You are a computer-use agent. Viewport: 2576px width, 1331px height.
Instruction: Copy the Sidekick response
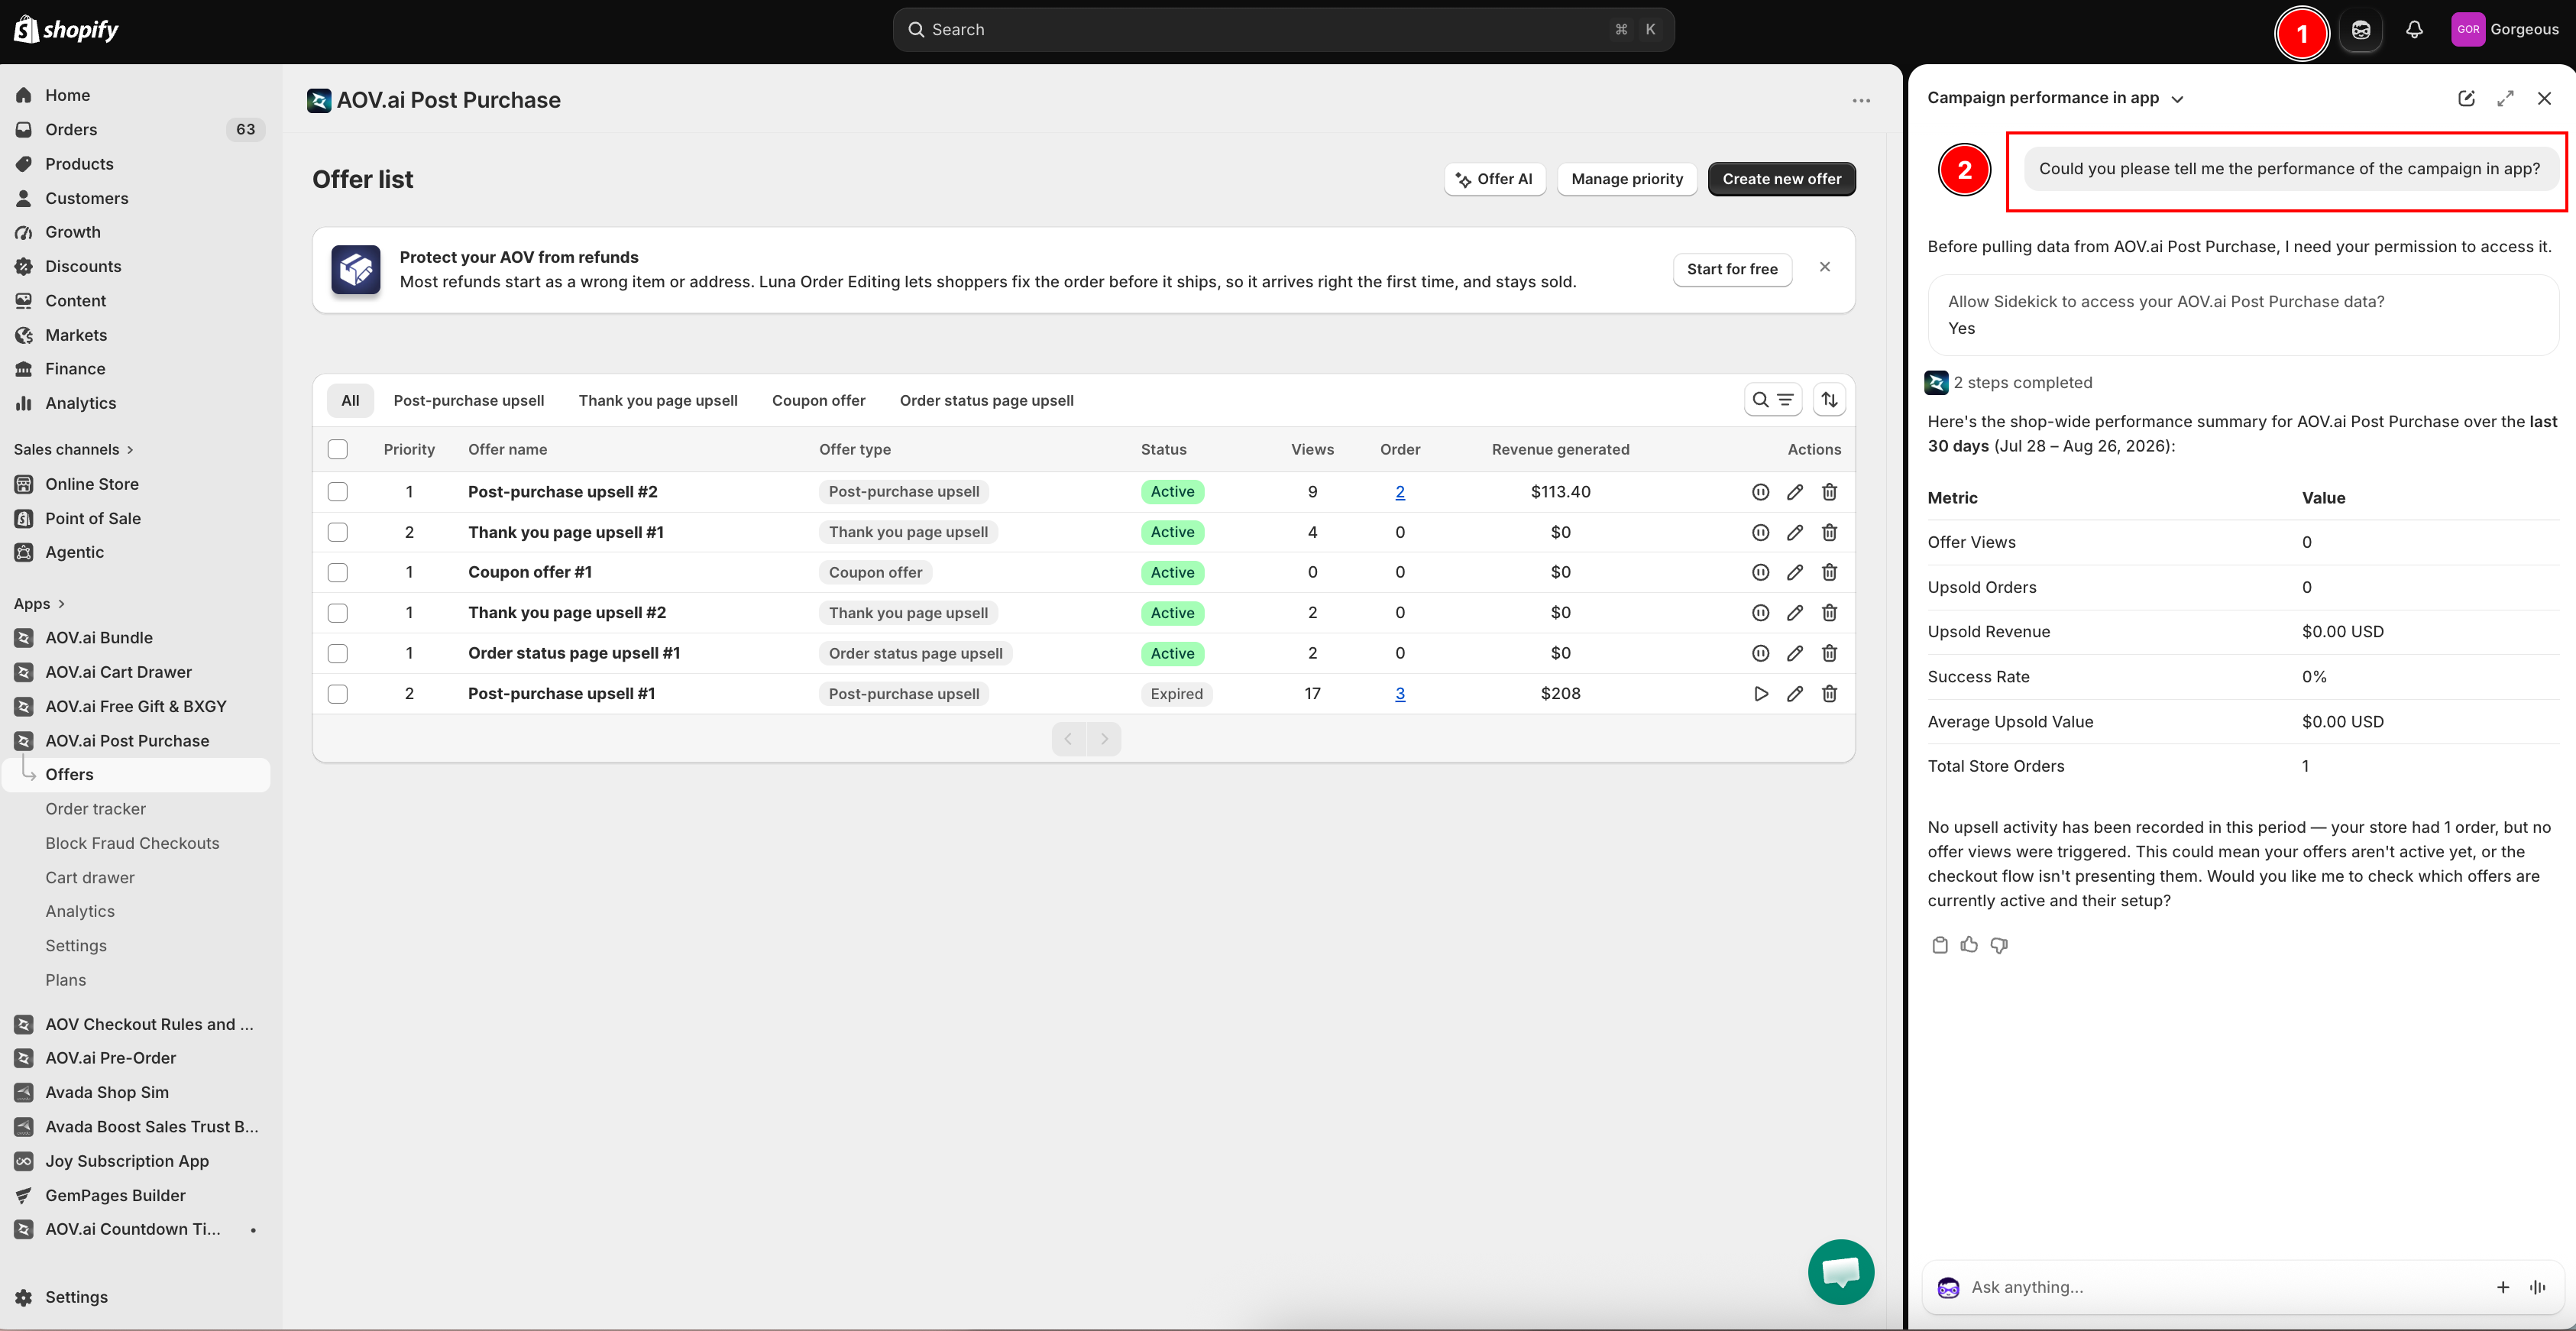pos(1940,945)
